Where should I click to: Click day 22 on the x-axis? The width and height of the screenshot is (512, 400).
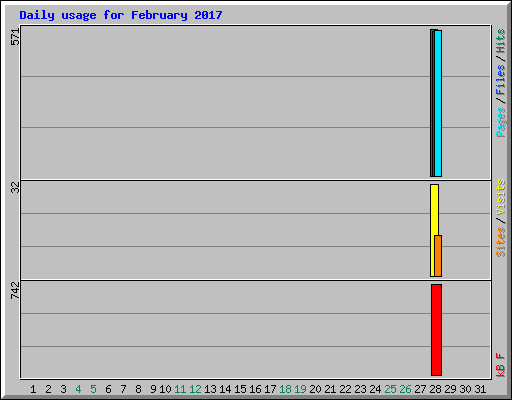pos(345,389)
